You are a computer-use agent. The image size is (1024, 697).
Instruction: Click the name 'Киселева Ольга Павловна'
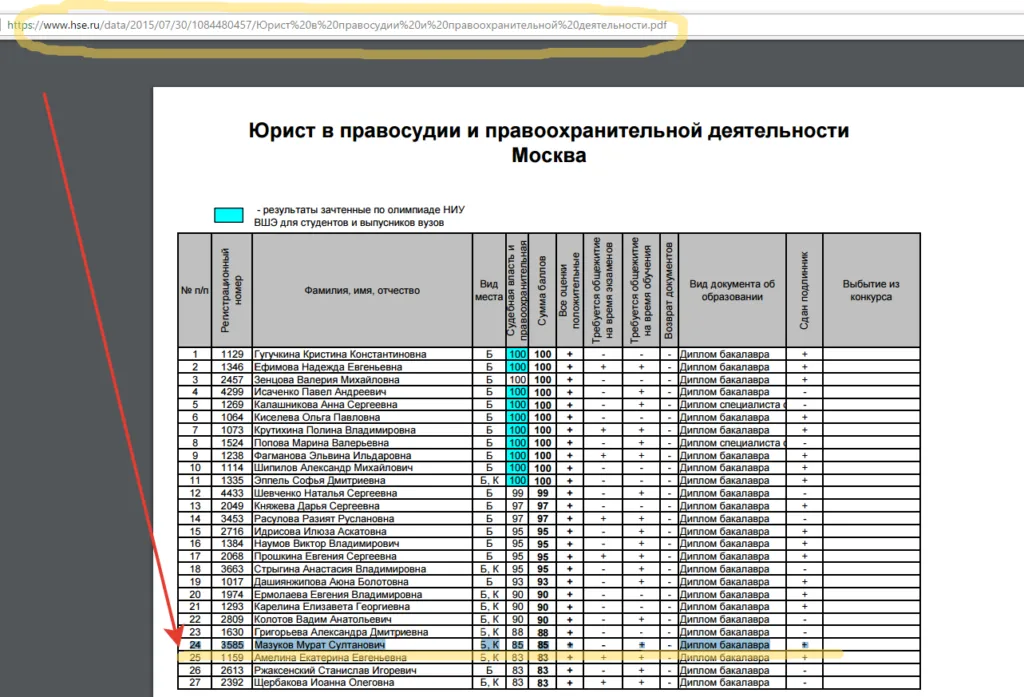tap(317, 417)
